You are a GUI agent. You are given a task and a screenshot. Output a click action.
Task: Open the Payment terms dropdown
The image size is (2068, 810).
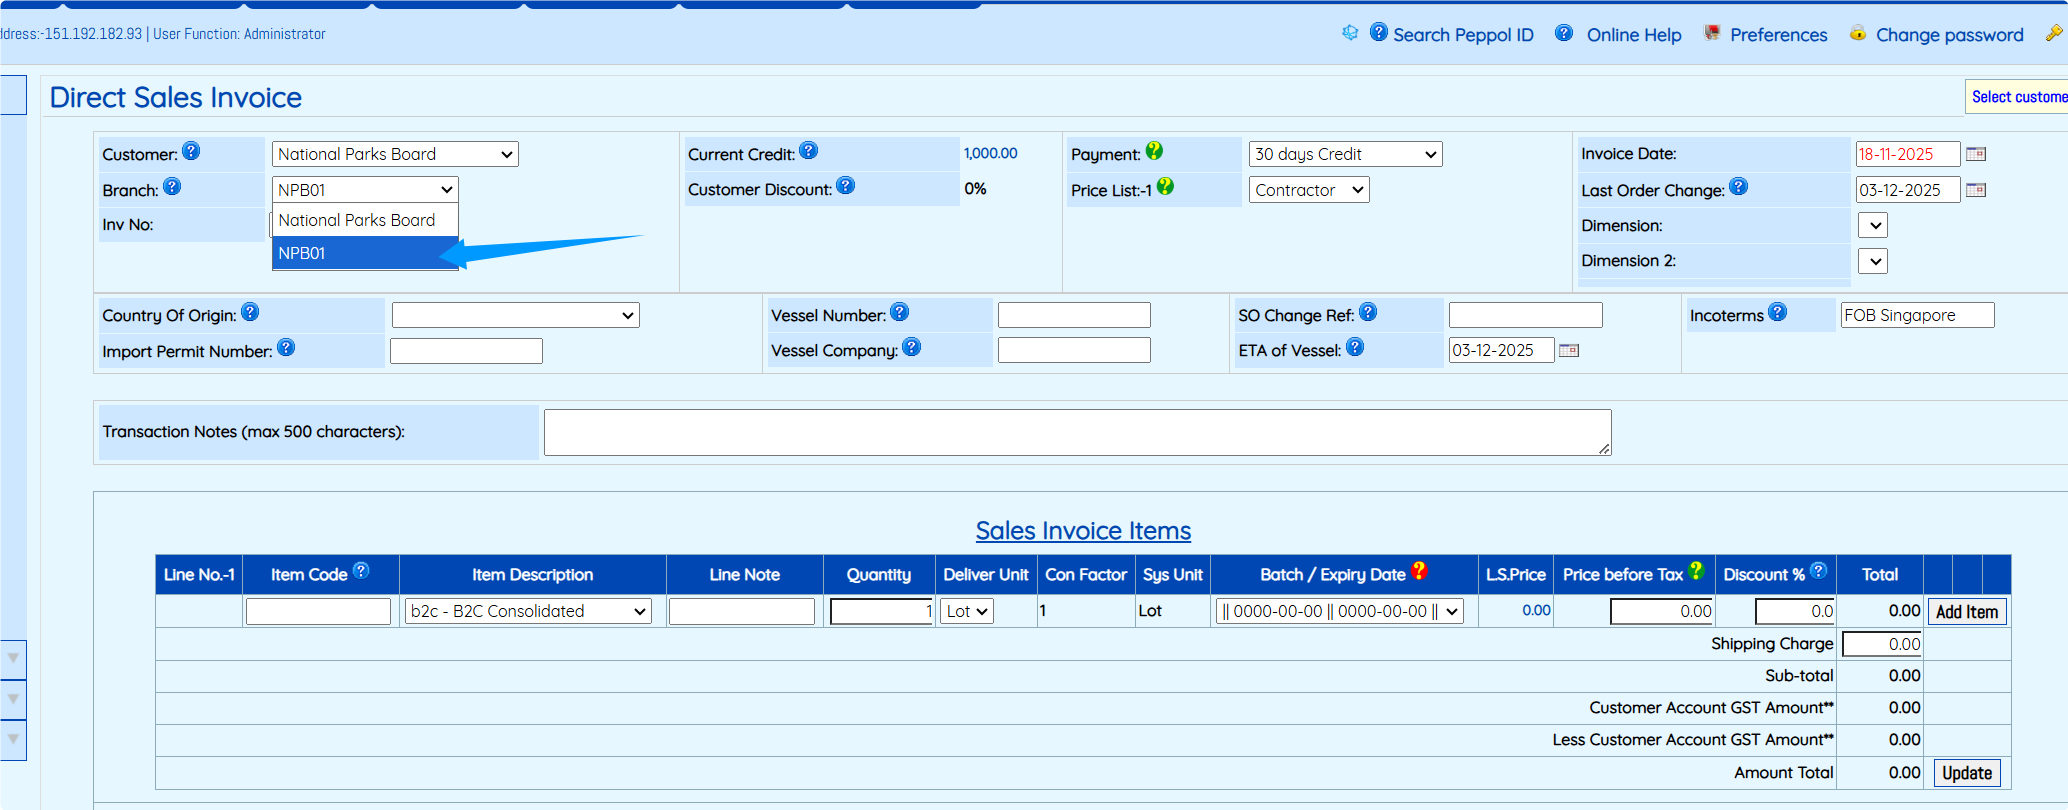coord(1345,154)
